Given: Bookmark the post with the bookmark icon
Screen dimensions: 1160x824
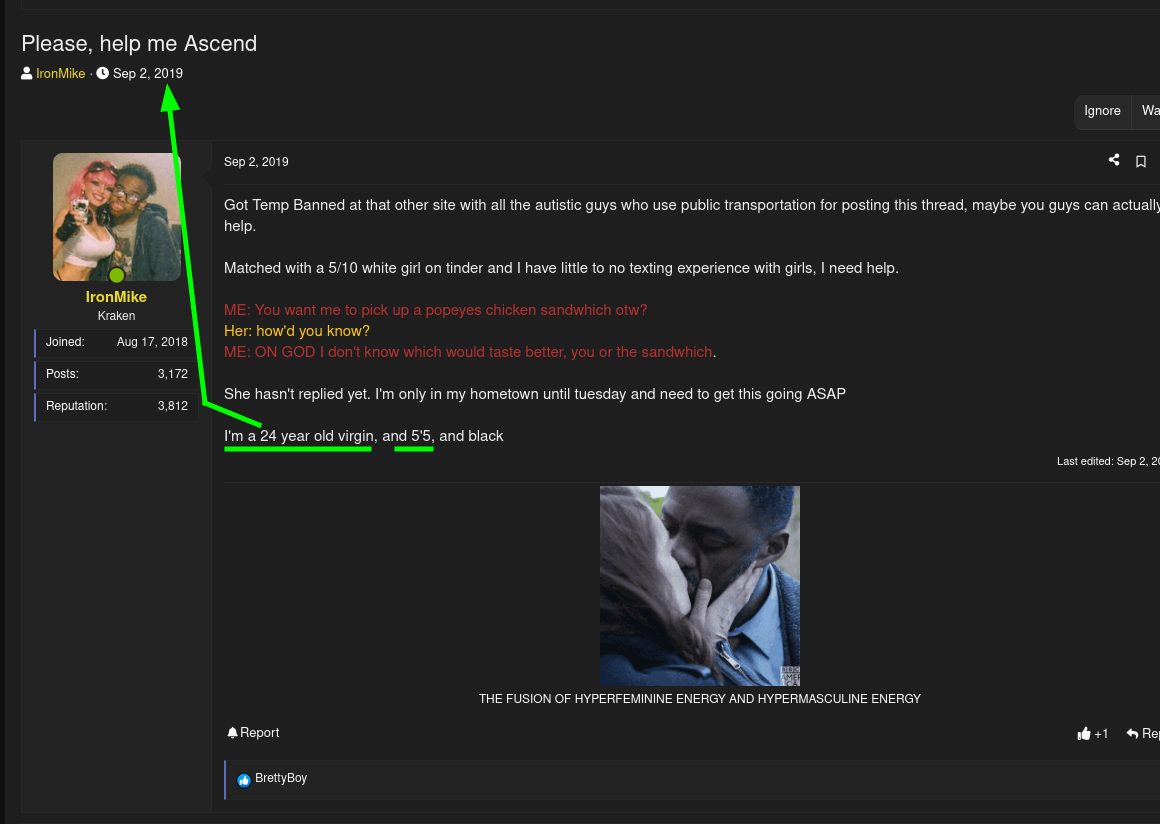Looking at the screenshot, I should (1141, 162).
